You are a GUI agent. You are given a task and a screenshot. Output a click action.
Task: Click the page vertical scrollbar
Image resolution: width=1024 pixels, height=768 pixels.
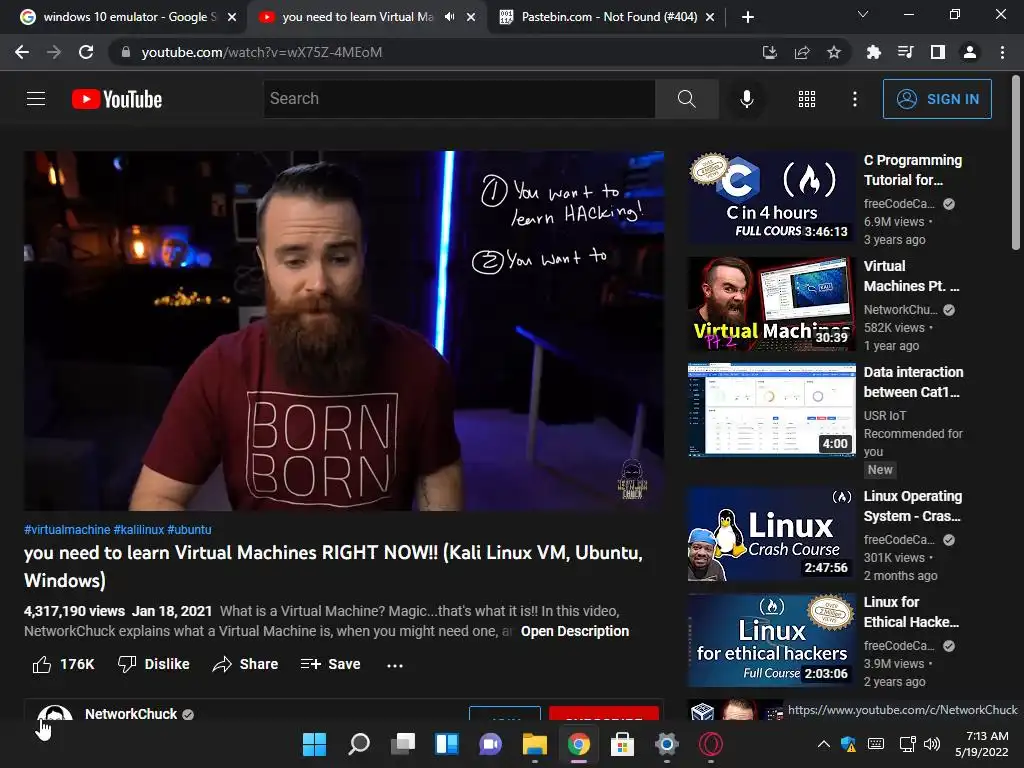[x=1016, y=163]
